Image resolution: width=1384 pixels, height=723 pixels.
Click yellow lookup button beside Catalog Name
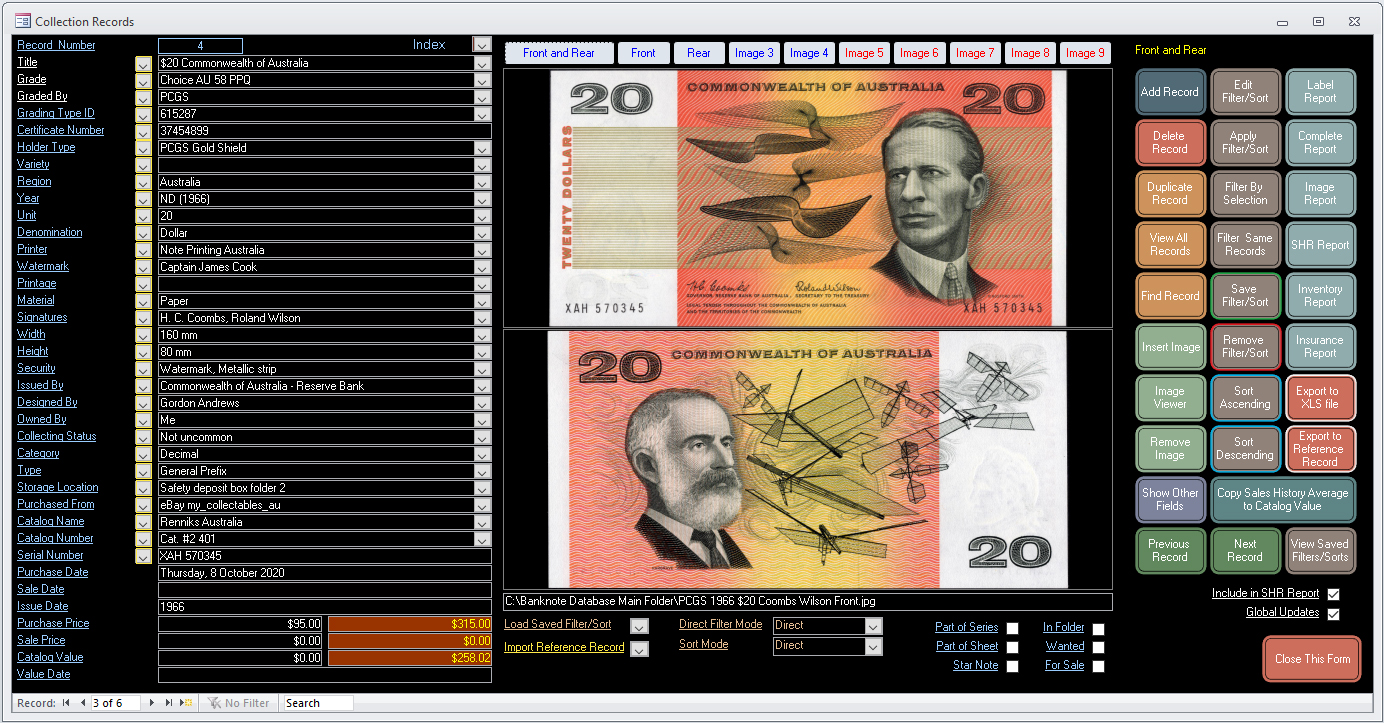point(143,522)
